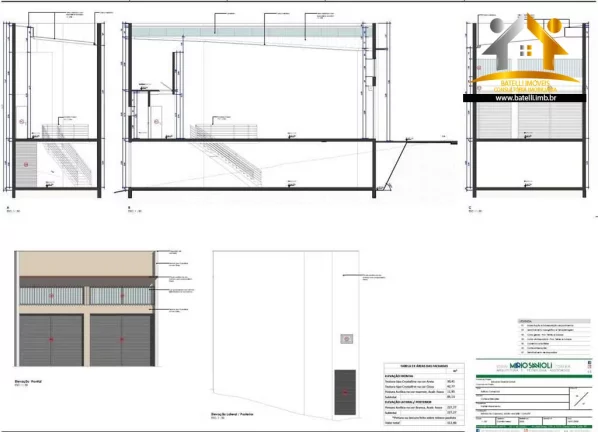Viewport: 598px width, 432px height.
Task: Select the staircase in section B
Action: (226, 154)
